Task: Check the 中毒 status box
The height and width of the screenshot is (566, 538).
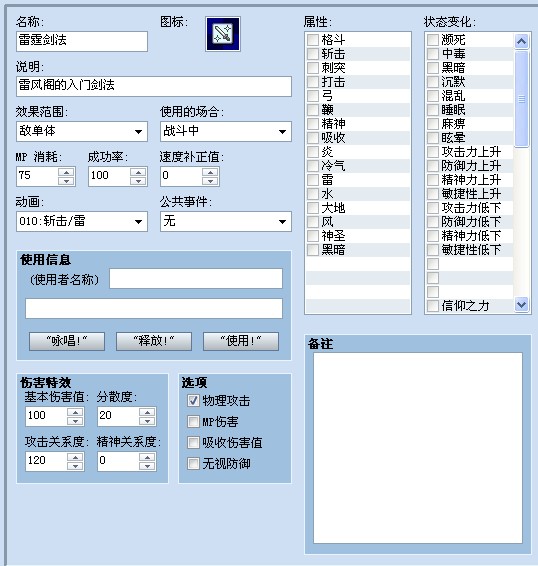Action: 433,54
